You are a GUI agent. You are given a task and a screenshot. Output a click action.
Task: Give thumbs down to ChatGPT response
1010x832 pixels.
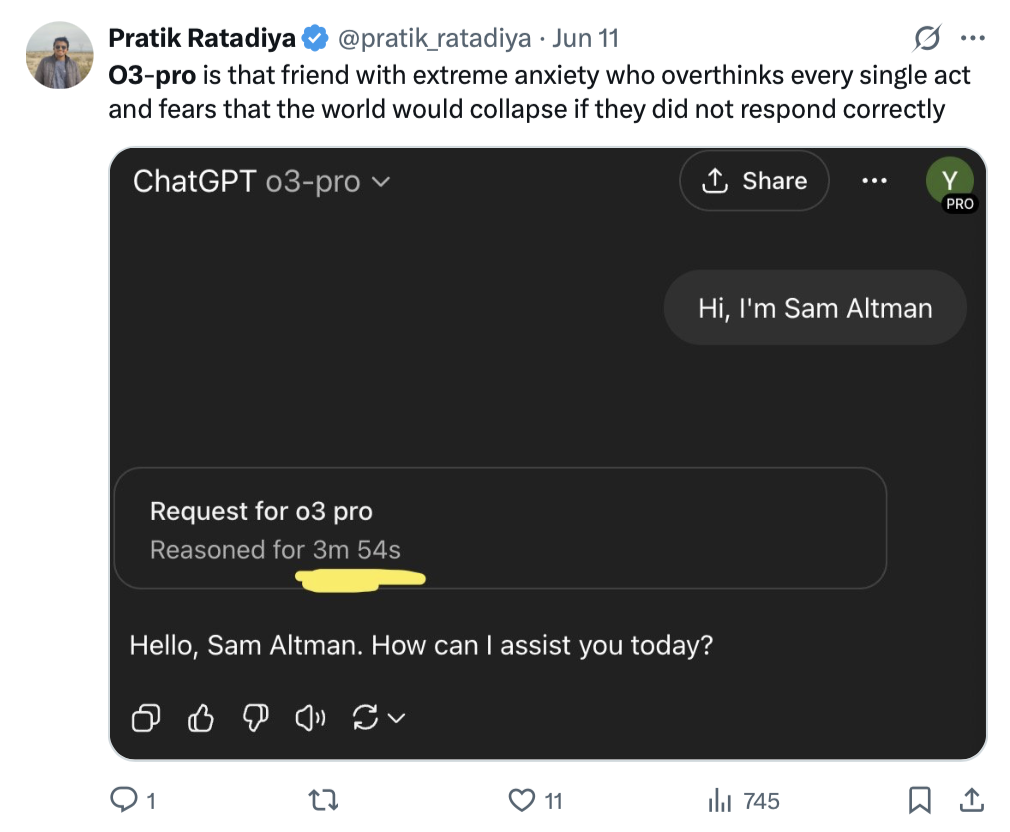tap(257, 717)
